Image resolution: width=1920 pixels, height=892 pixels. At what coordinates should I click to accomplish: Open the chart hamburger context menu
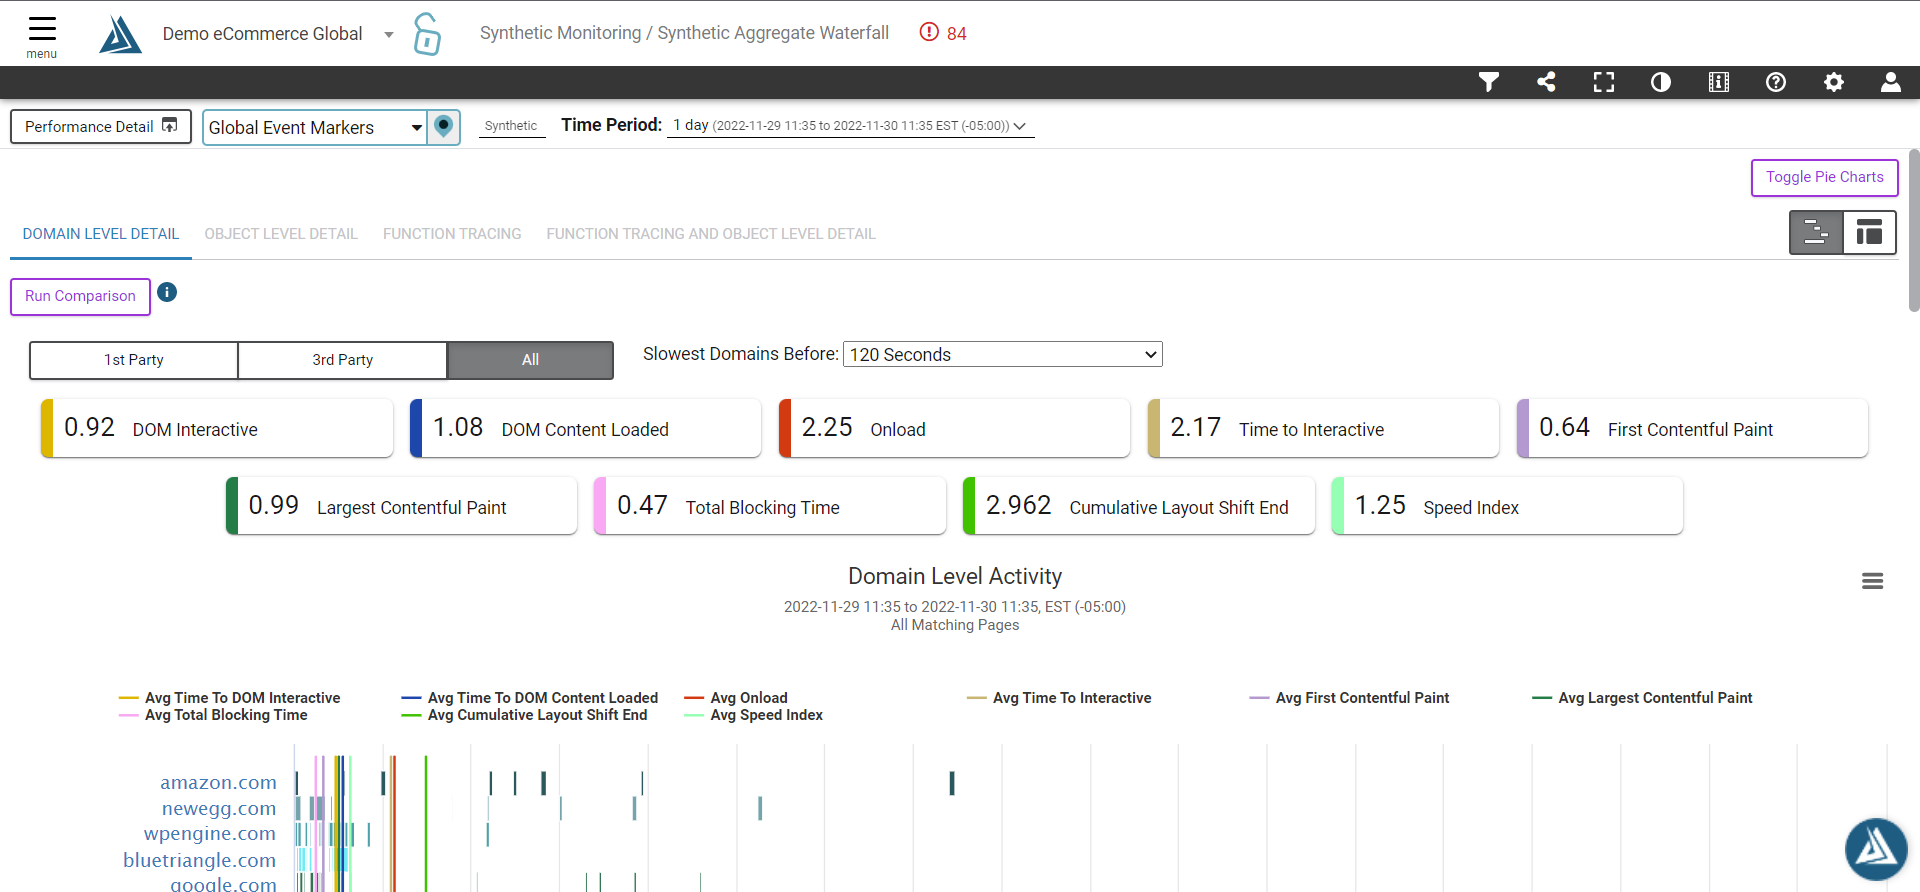(x=1873, y=581)
